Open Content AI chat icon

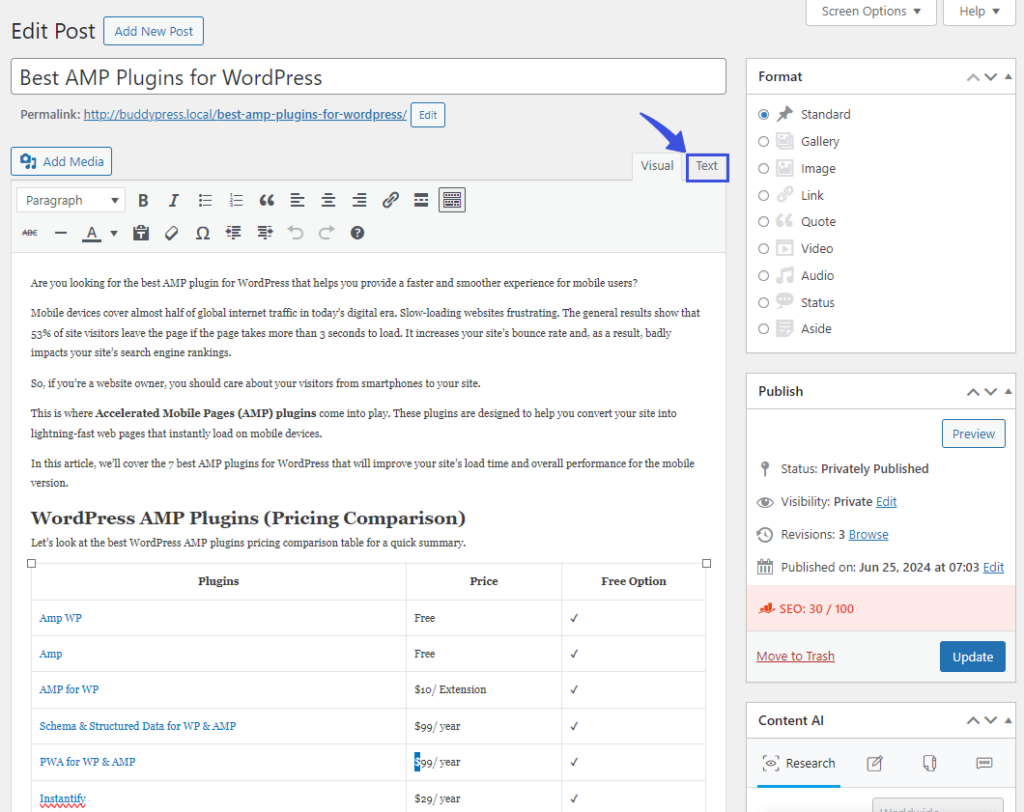[984, 763]
